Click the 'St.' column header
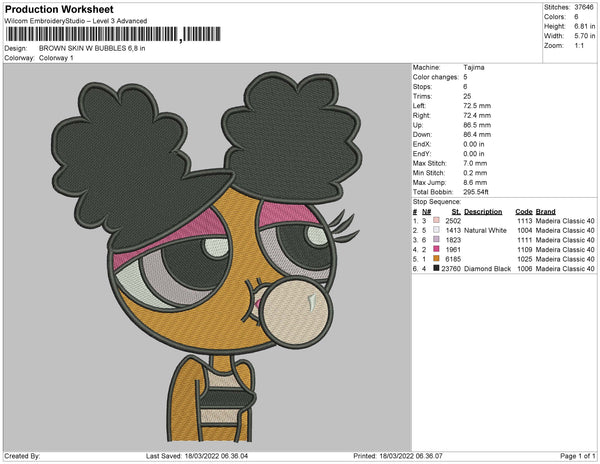 coord(456,212)
